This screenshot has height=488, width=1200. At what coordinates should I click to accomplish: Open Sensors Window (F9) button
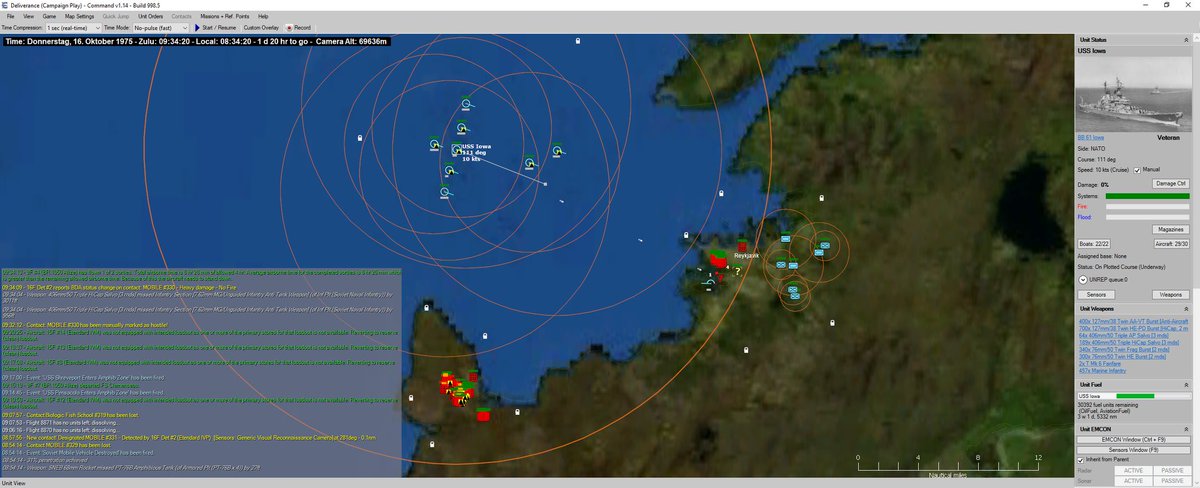click(1133, 449)
